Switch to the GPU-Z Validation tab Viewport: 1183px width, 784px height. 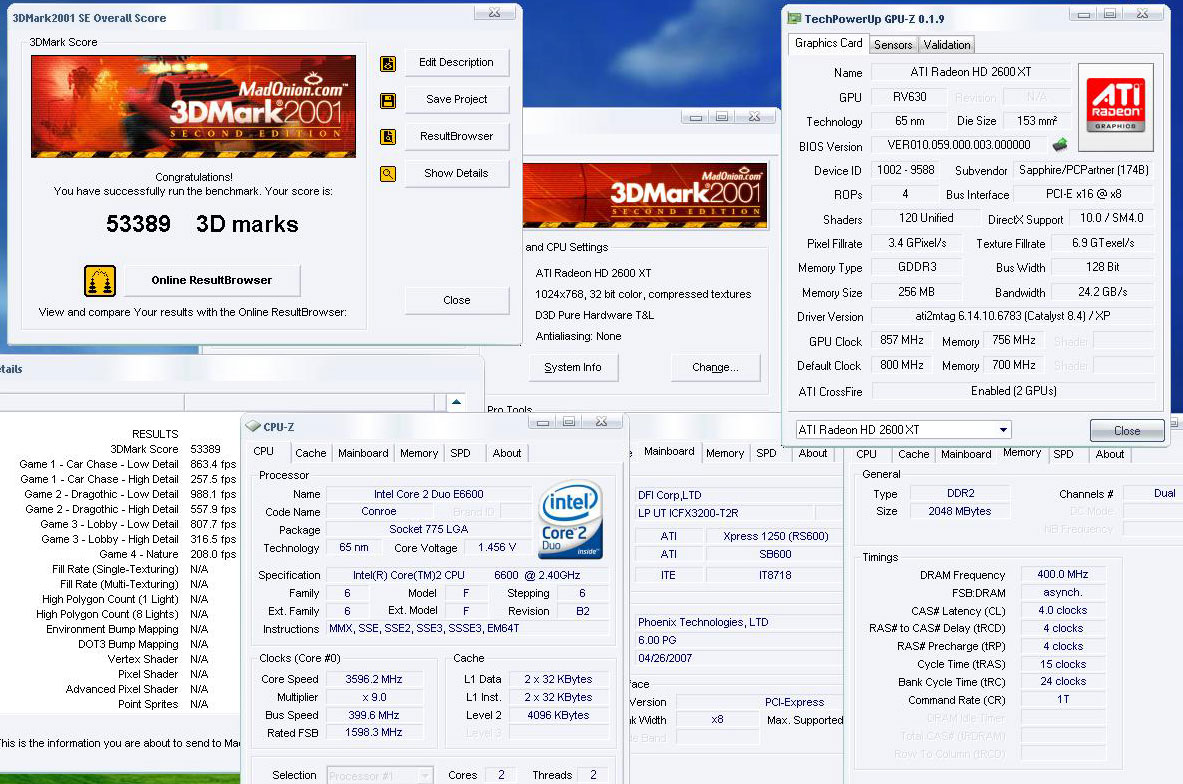947,45
